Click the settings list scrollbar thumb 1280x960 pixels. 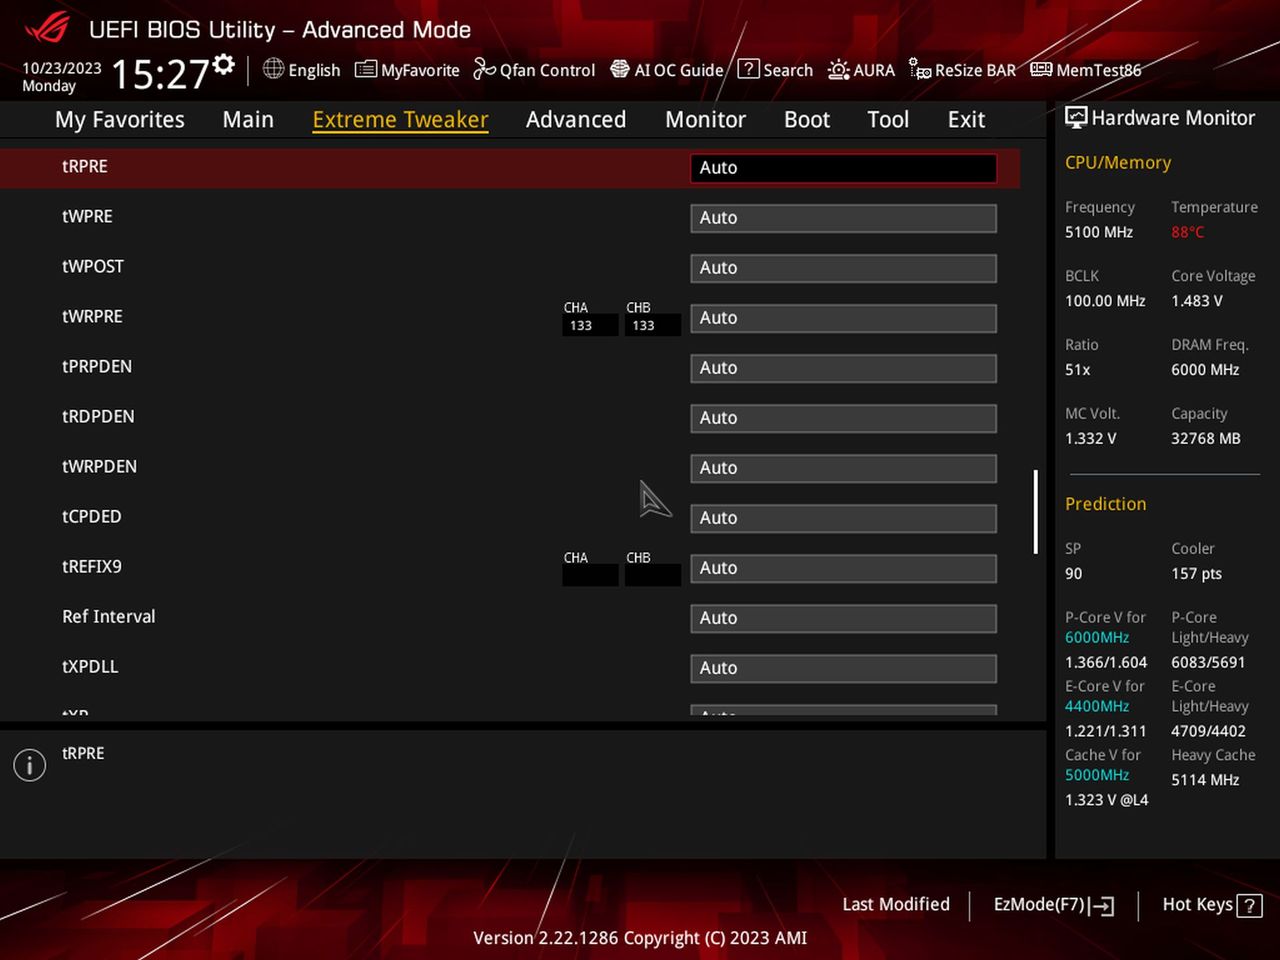1036,511
